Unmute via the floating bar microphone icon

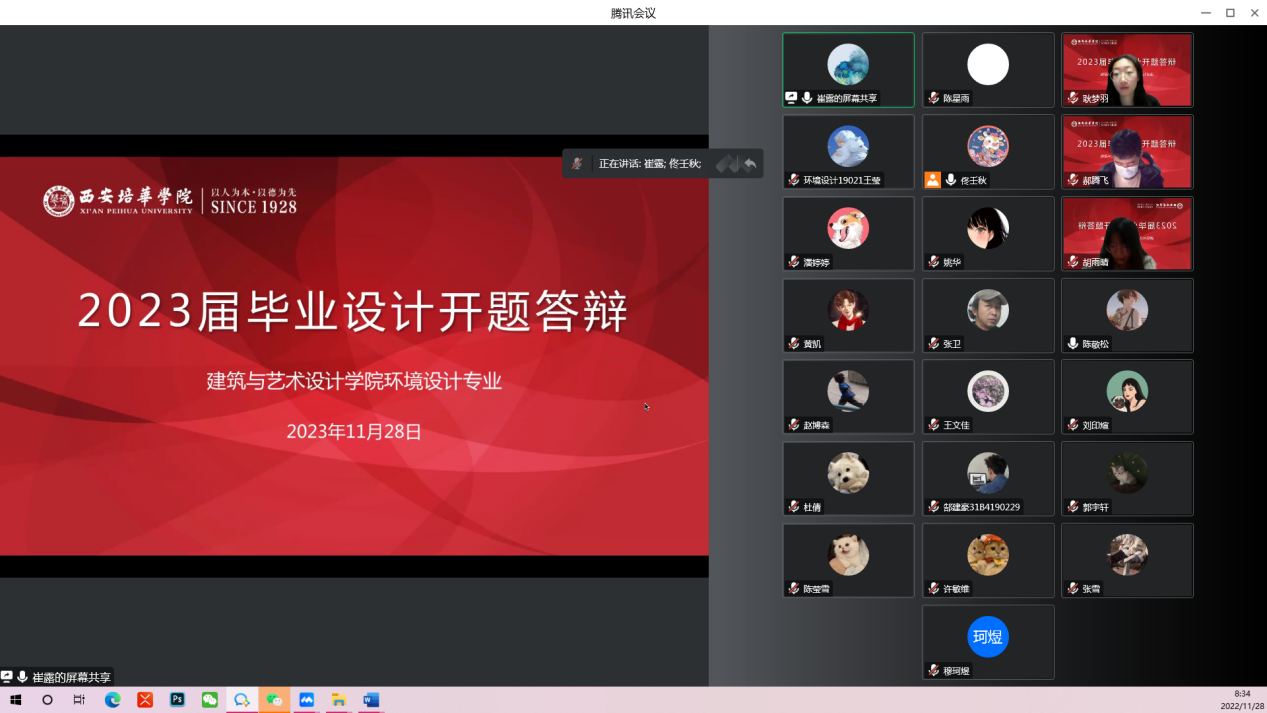tap(577, 164)
